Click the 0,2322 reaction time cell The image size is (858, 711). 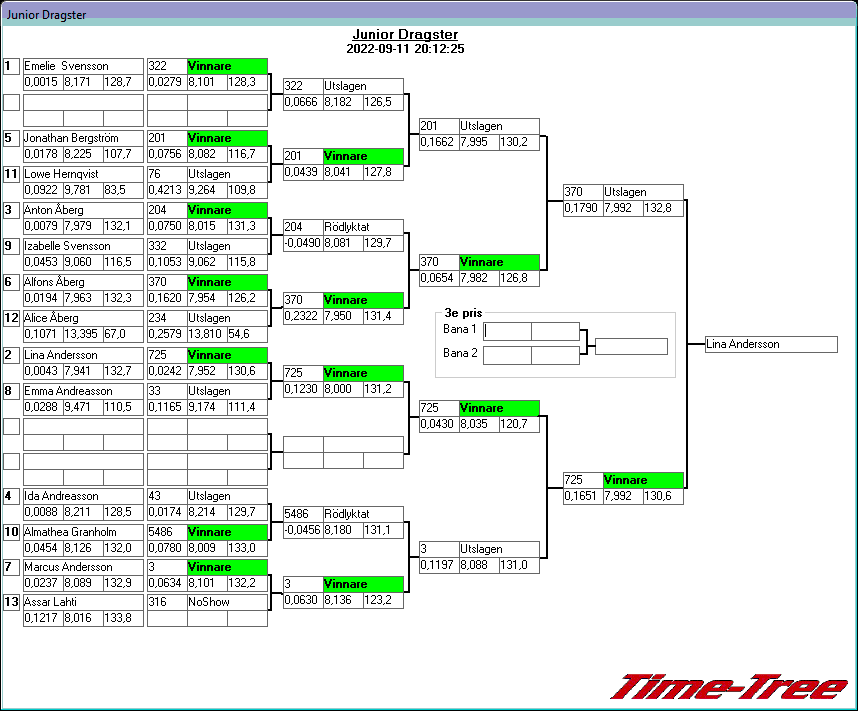303,316
